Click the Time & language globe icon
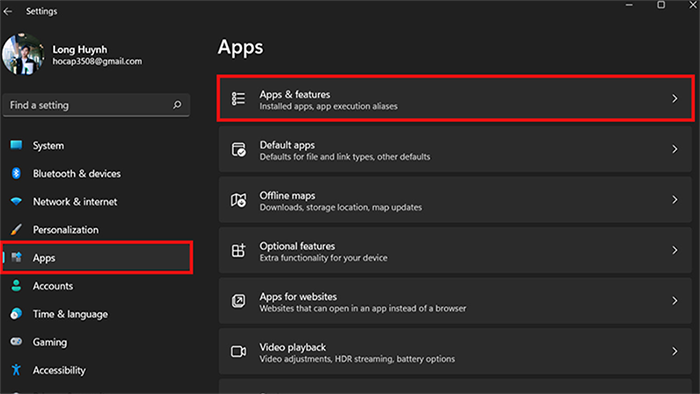This screenshot has height=394, width=700. pos(17,314)
